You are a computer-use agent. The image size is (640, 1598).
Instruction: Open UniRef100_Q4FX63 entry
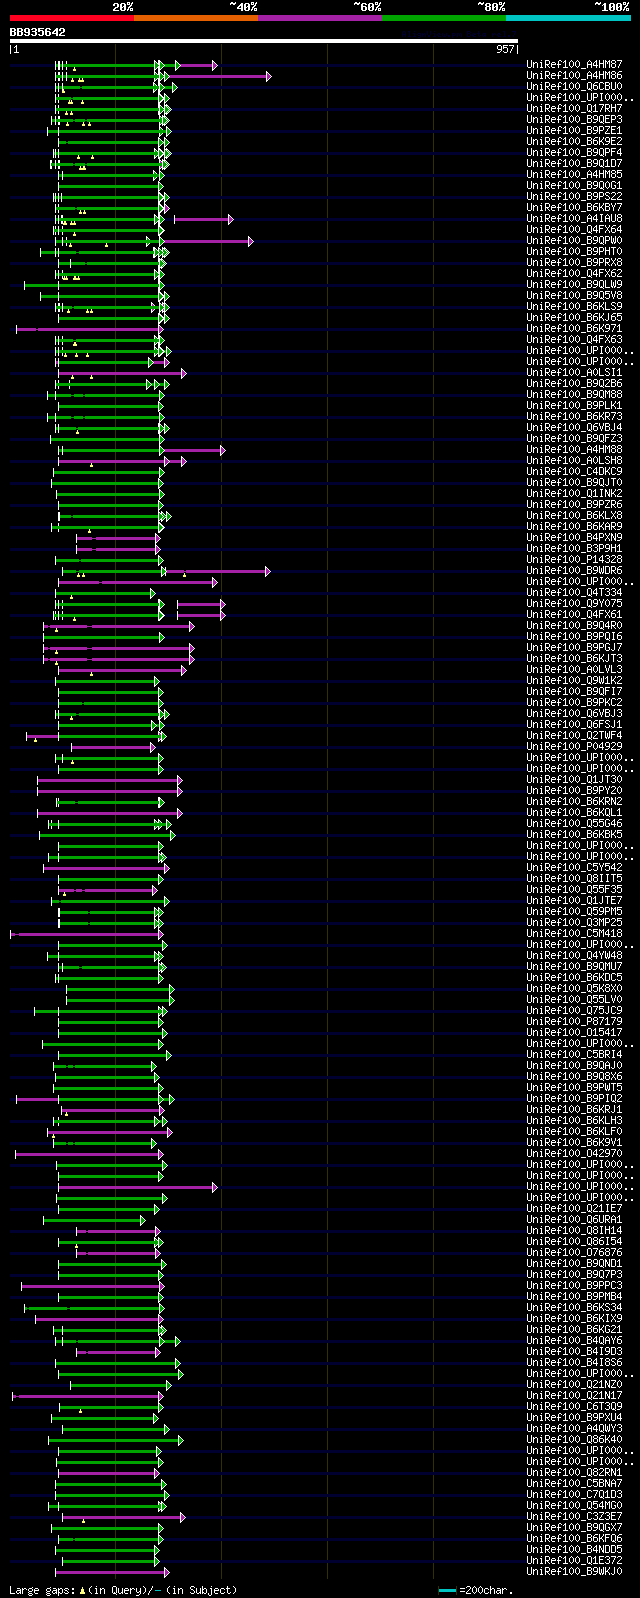574,340
